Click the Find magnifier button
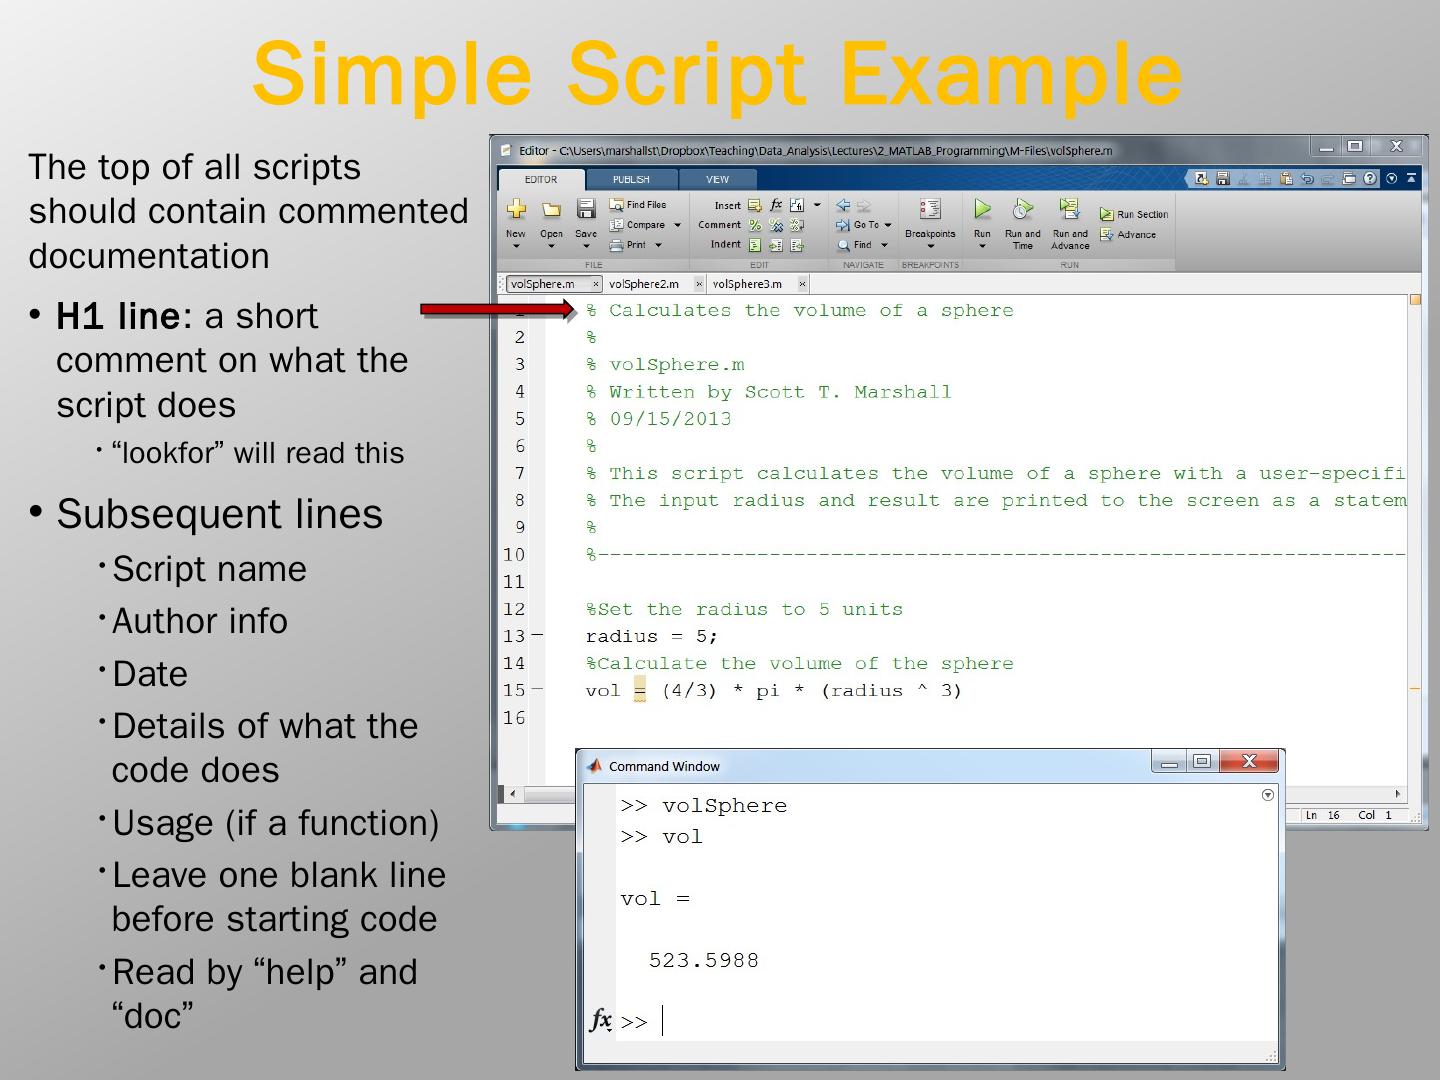This screenshot has height=1080, width=1440. pos(855,245)
